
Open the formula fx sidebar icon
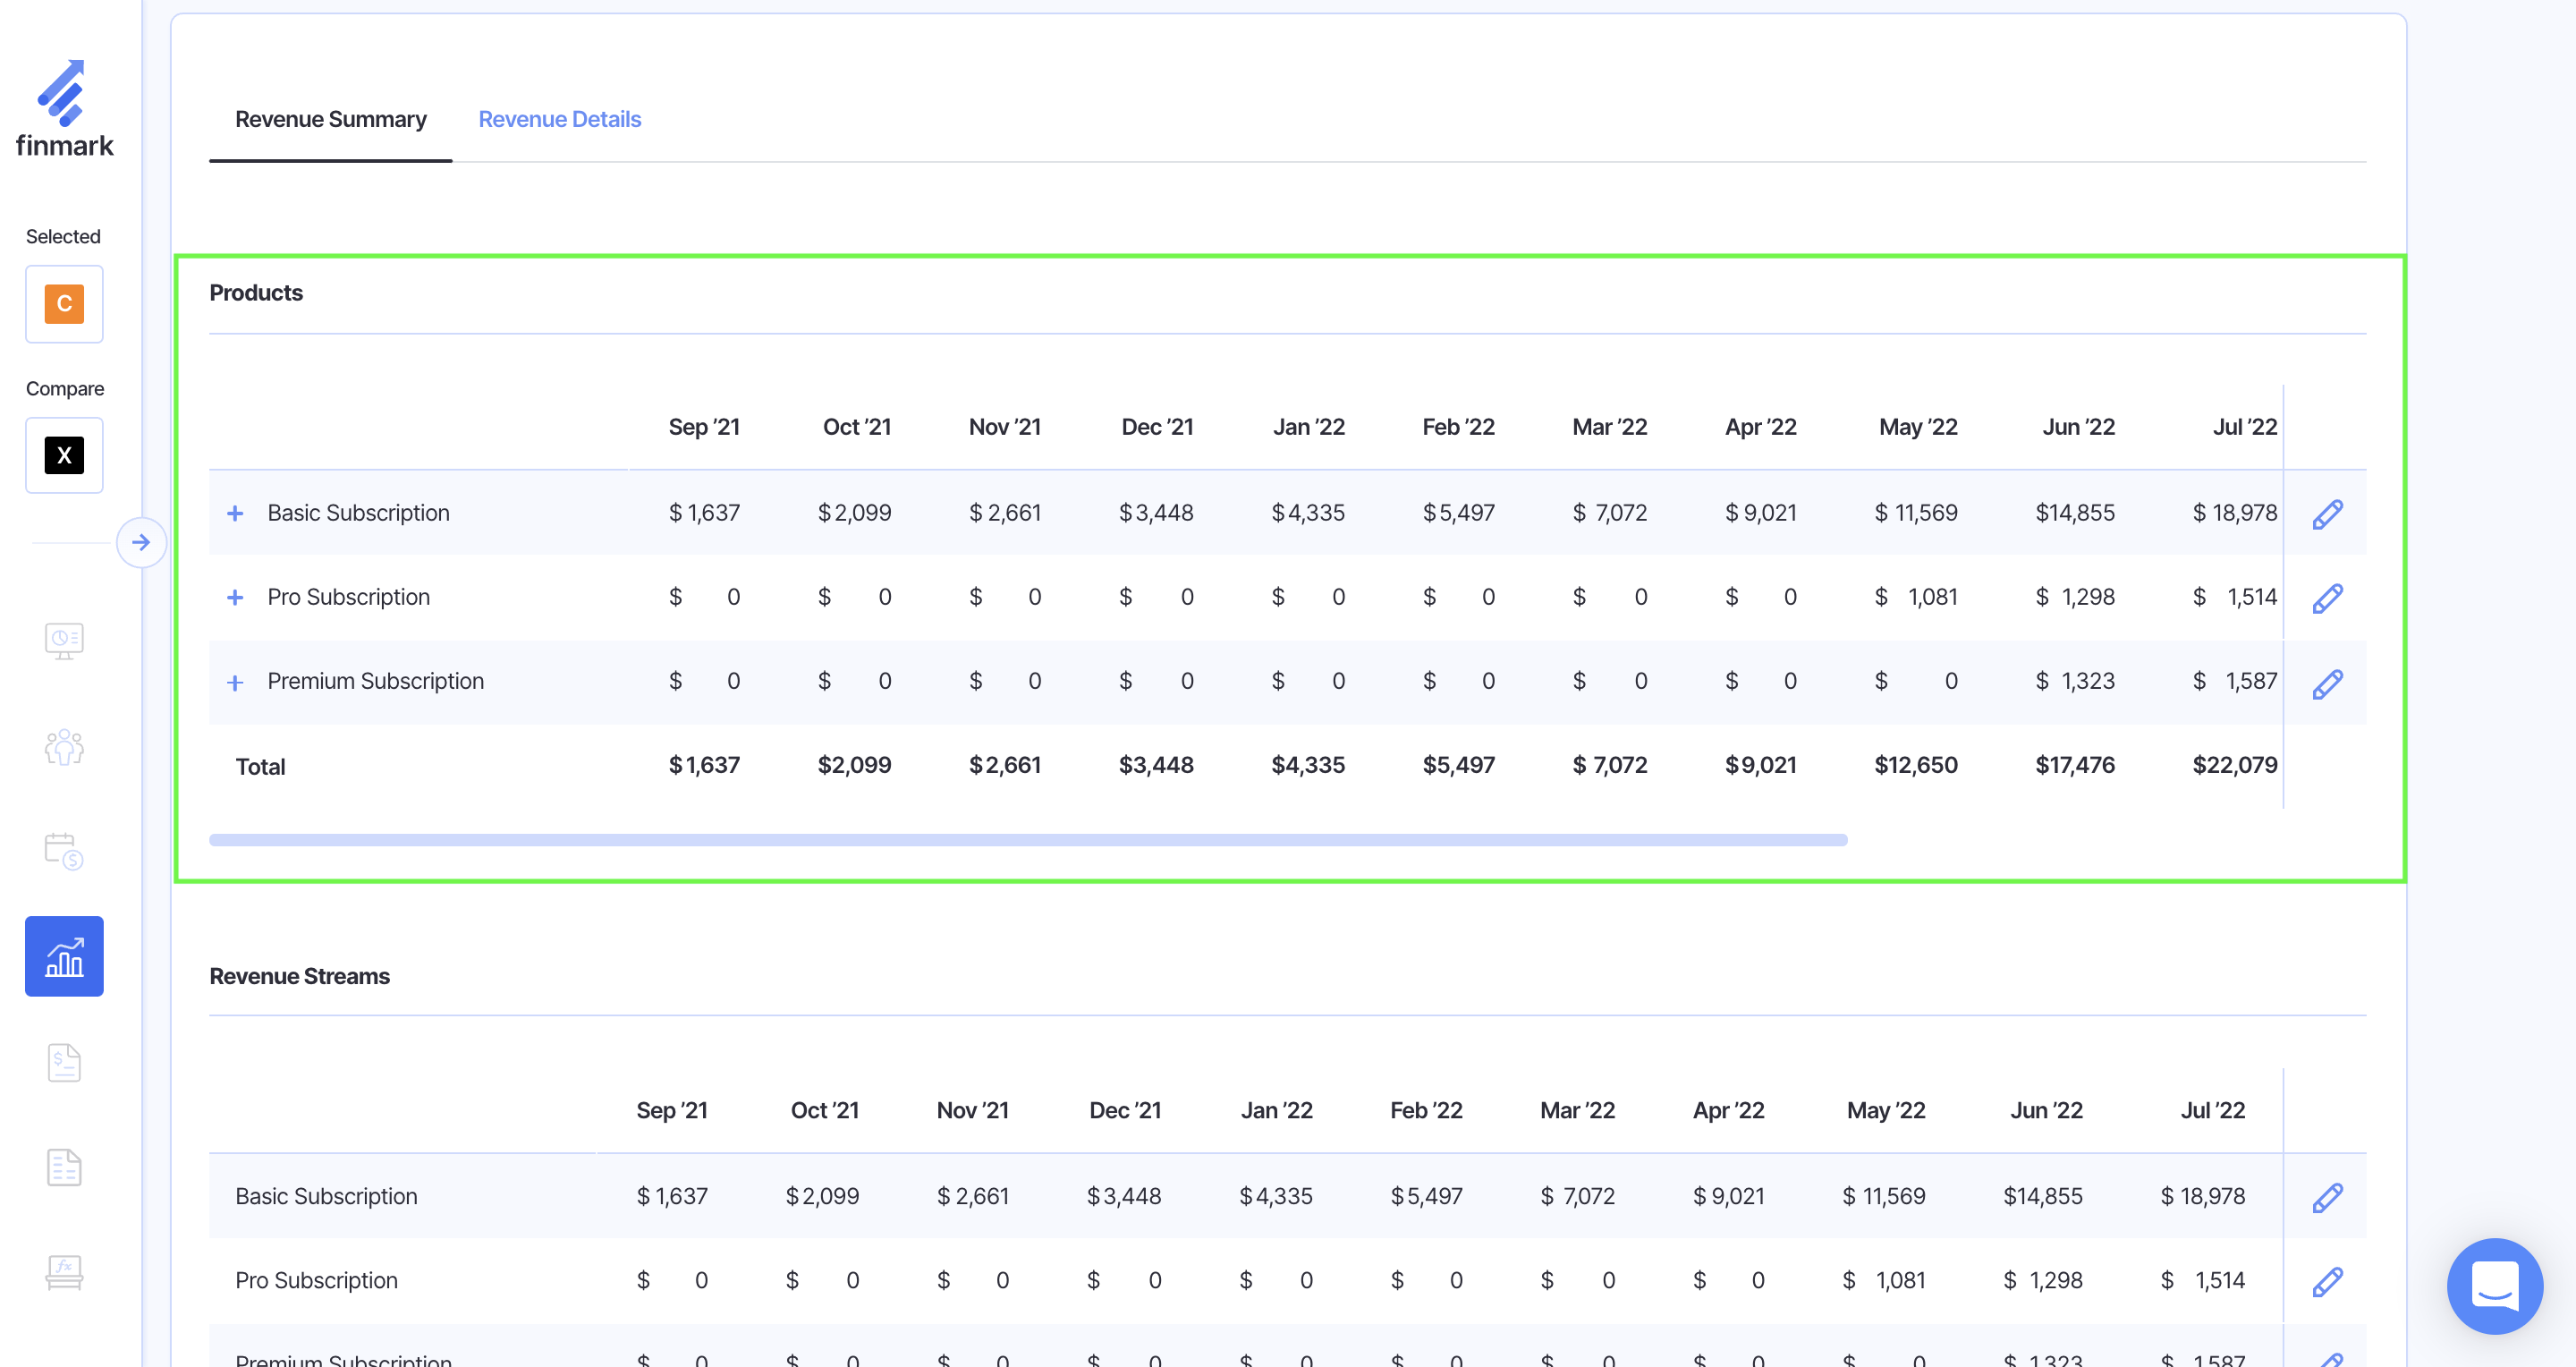[x=64, y=1272]
